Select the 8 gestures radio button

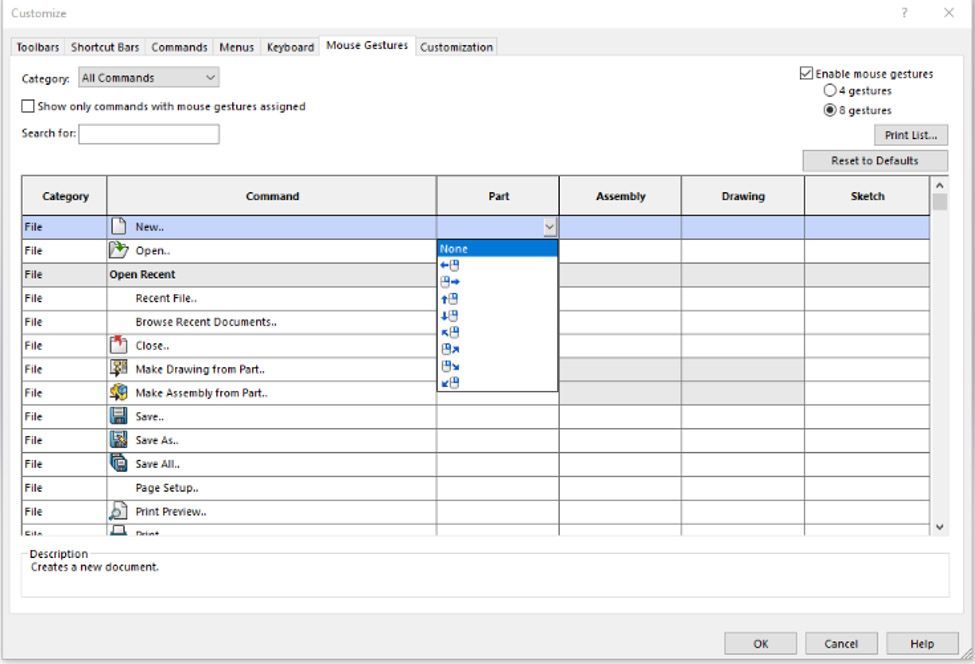829,110
